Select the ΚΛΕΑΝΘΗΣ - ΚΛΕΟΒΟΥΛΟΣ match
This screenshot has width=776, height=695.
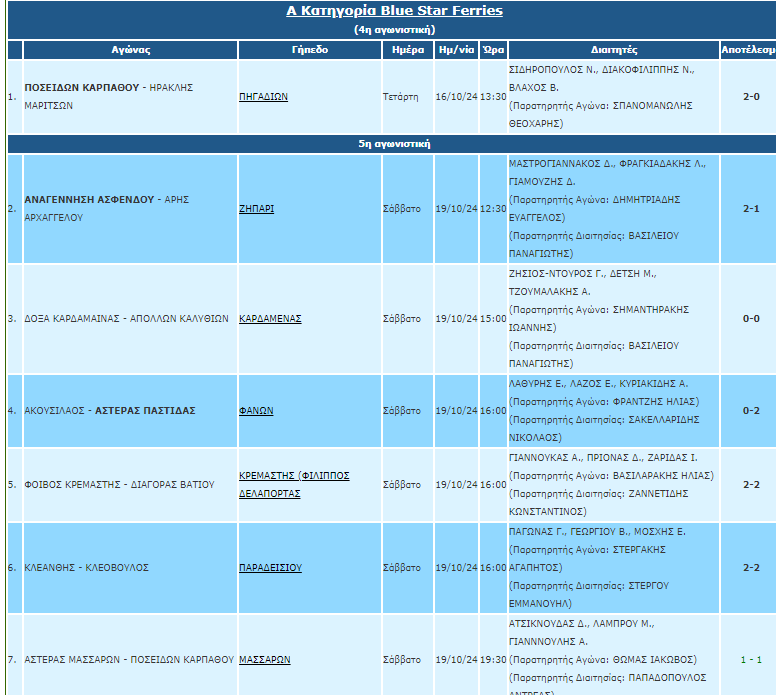86,567
